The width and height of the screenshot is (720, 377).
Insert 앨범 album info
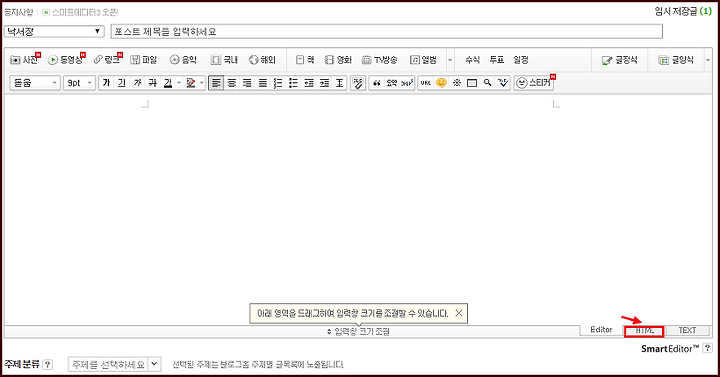click(423, 60)
